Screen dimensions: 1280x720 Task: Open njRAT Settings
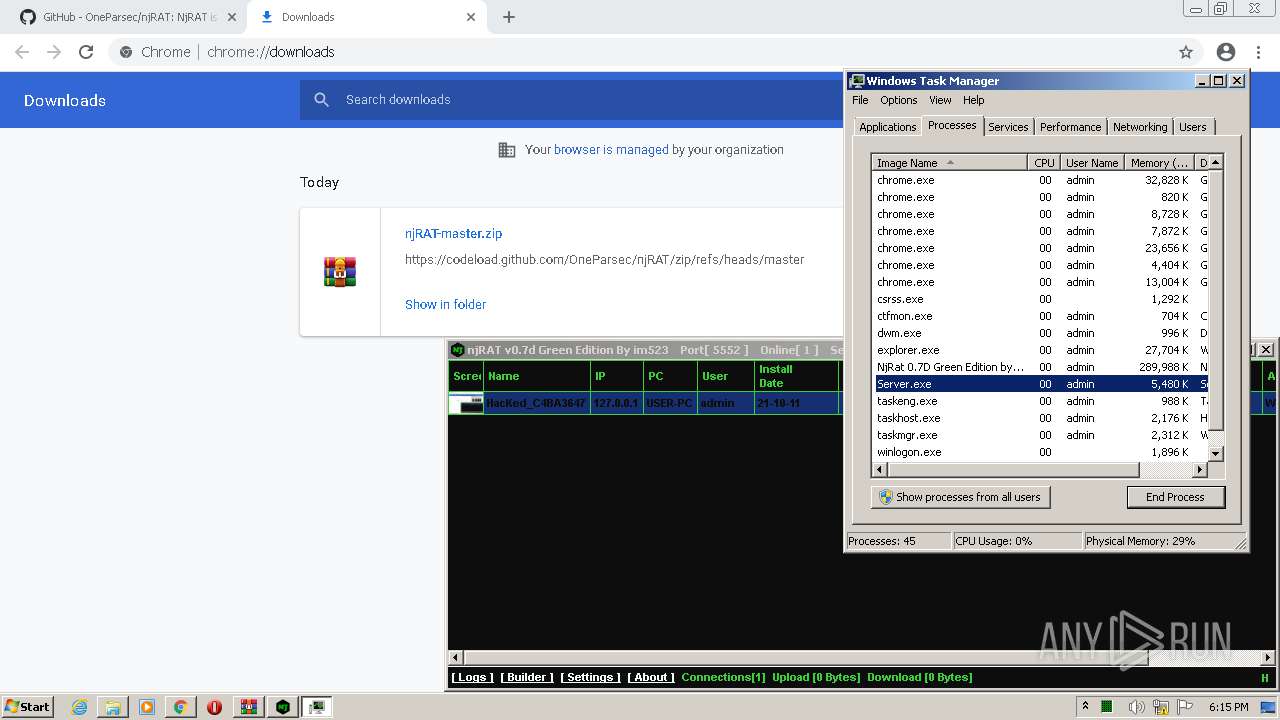590,677
